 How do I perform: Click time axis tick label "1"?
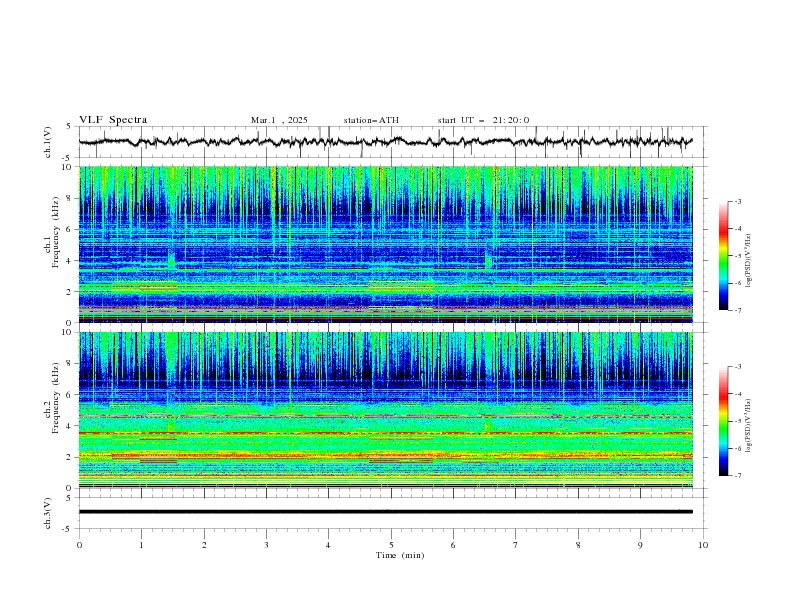[141, 545]
